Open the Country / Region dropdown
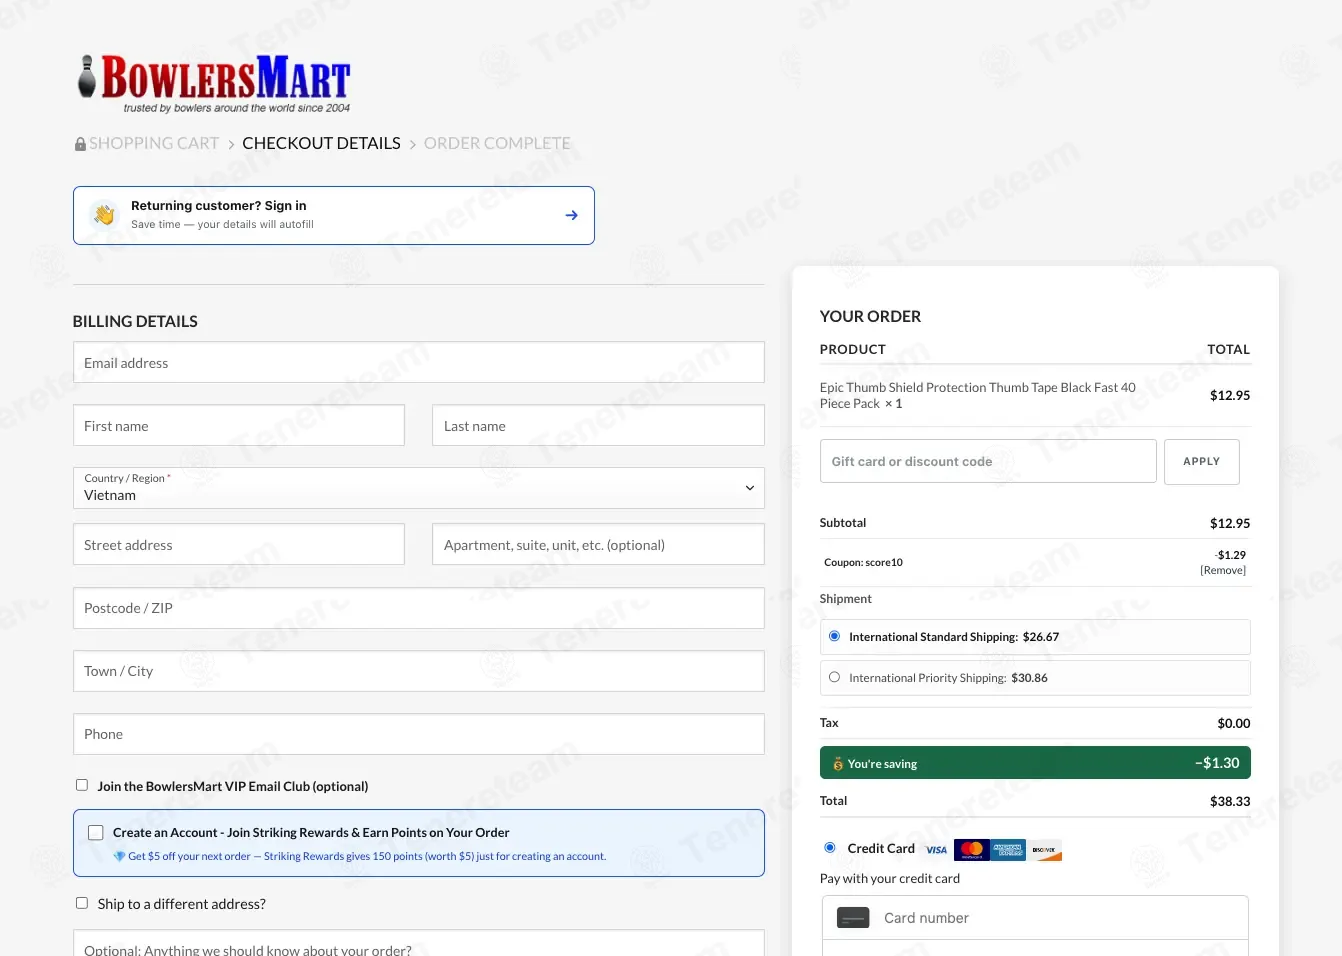 tap(419, 488)
